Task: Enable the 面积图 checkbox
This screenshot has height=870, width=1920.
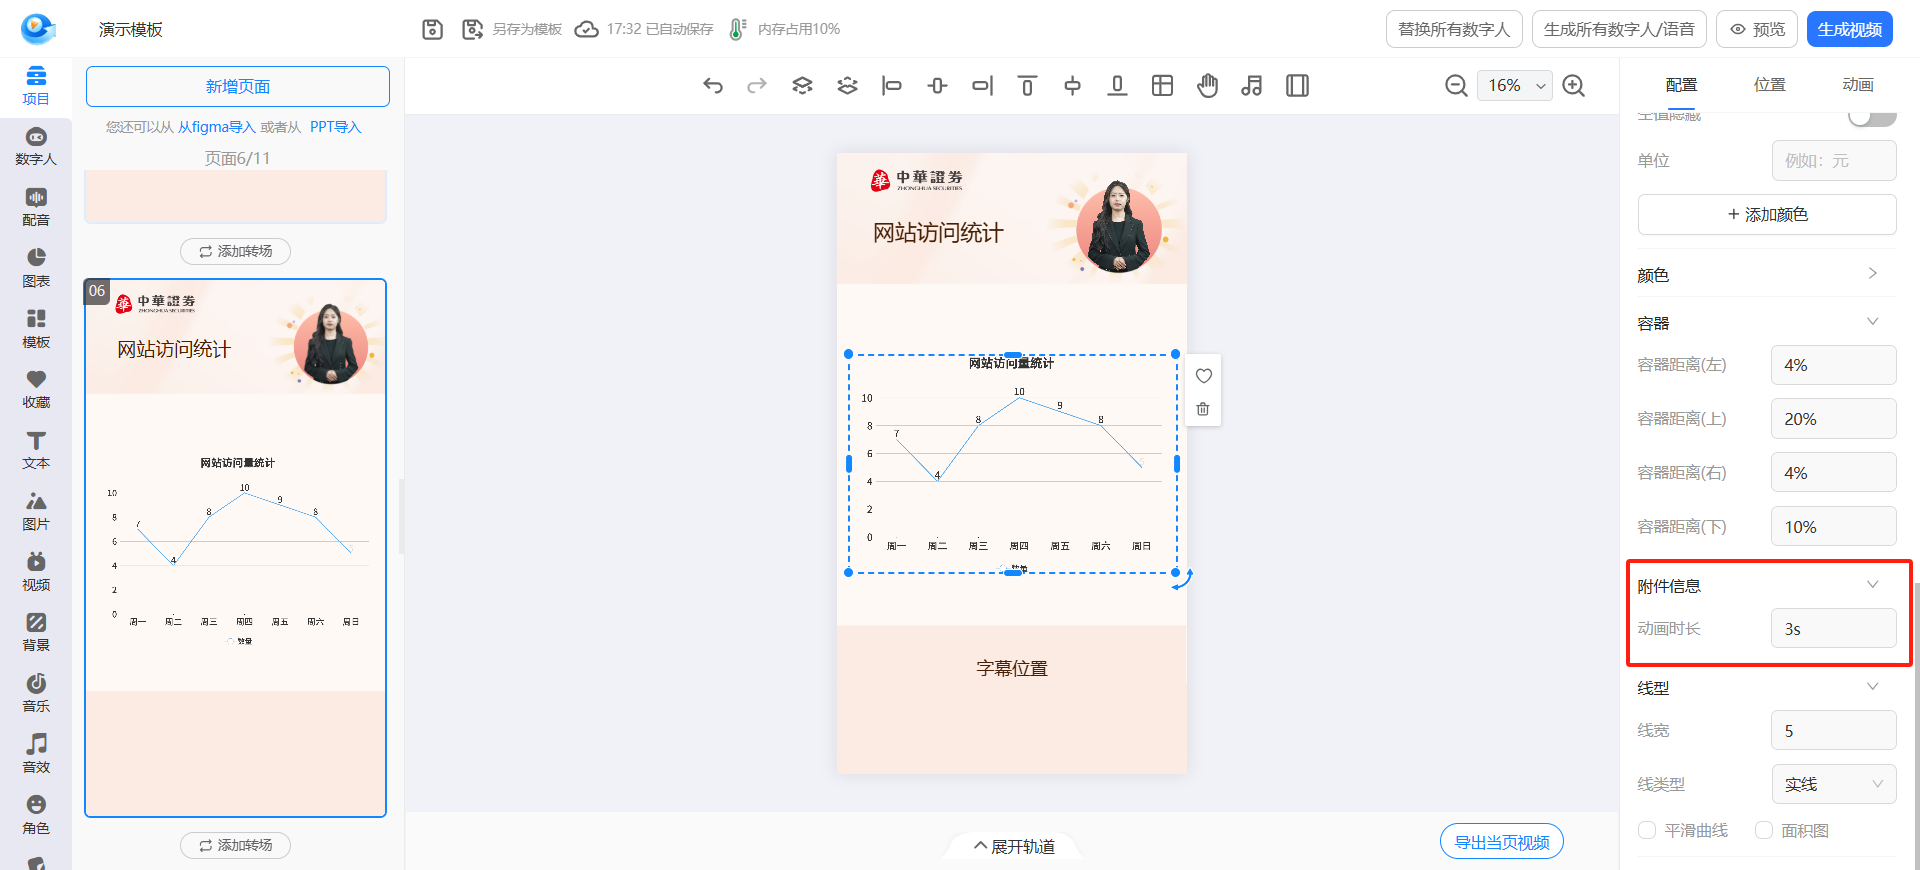Action: coord(1764,830)
